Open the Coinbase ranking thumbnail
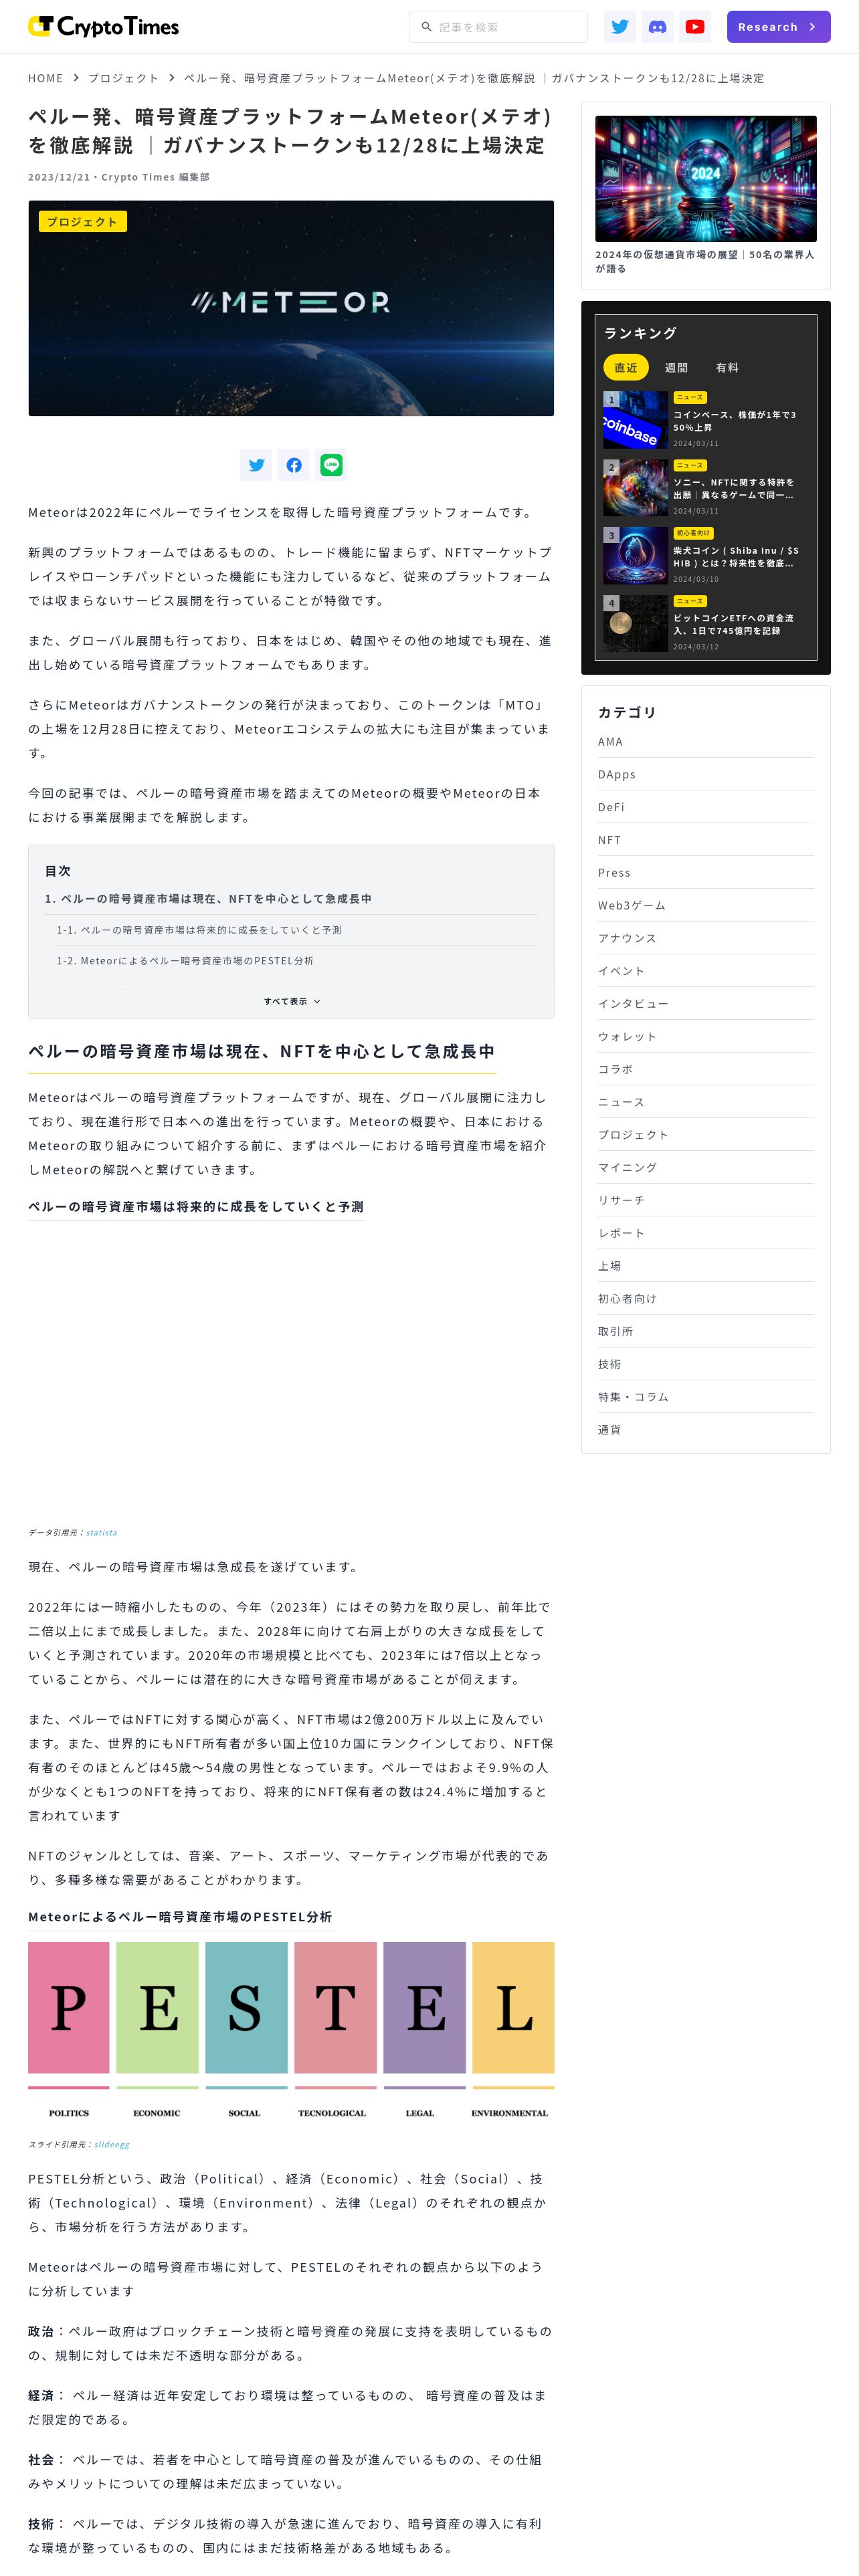The width and height of the screenshot is (859, 2576). tap(635, 420)
